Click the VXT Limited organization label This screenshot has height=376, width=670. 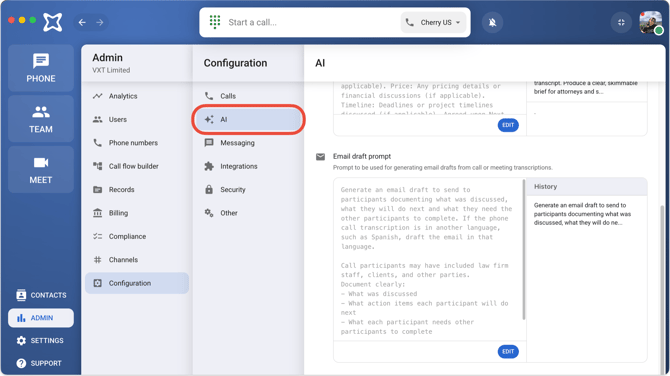[111, 70]
